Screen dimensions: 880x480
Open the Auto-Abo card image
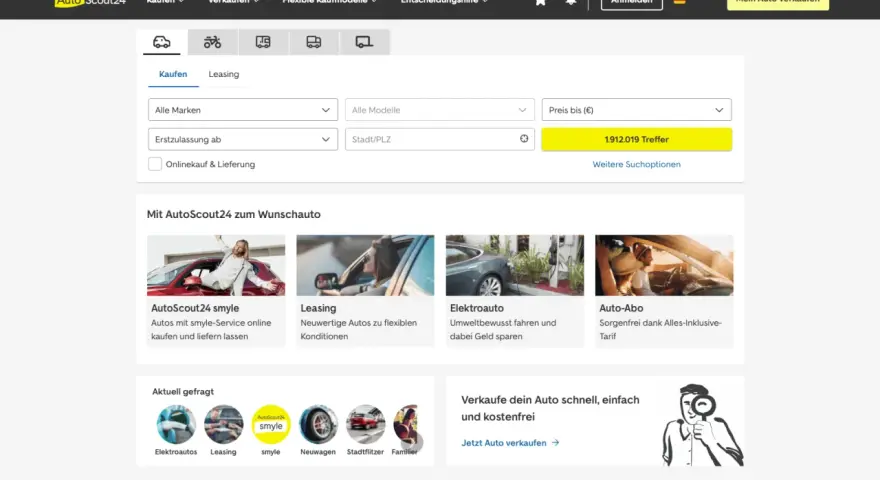[x=664, y=266]
